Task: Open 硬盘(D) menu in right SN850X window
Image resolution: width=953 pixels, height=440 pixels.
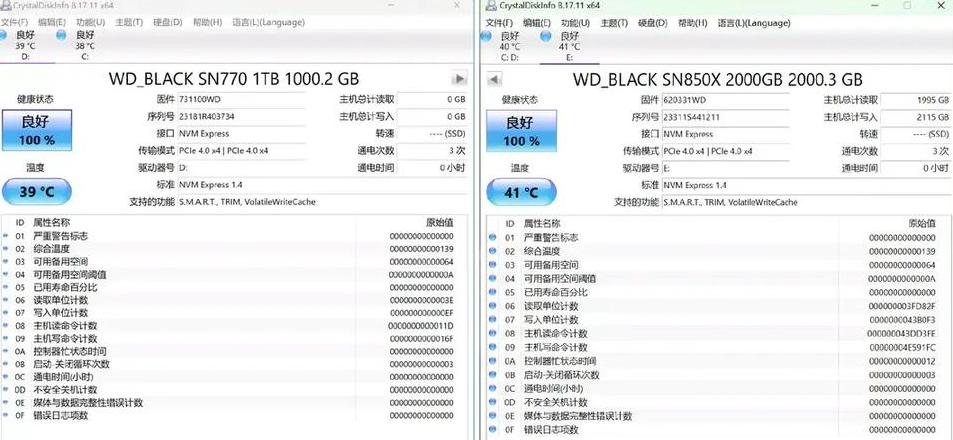Action: tap(653, 23)
